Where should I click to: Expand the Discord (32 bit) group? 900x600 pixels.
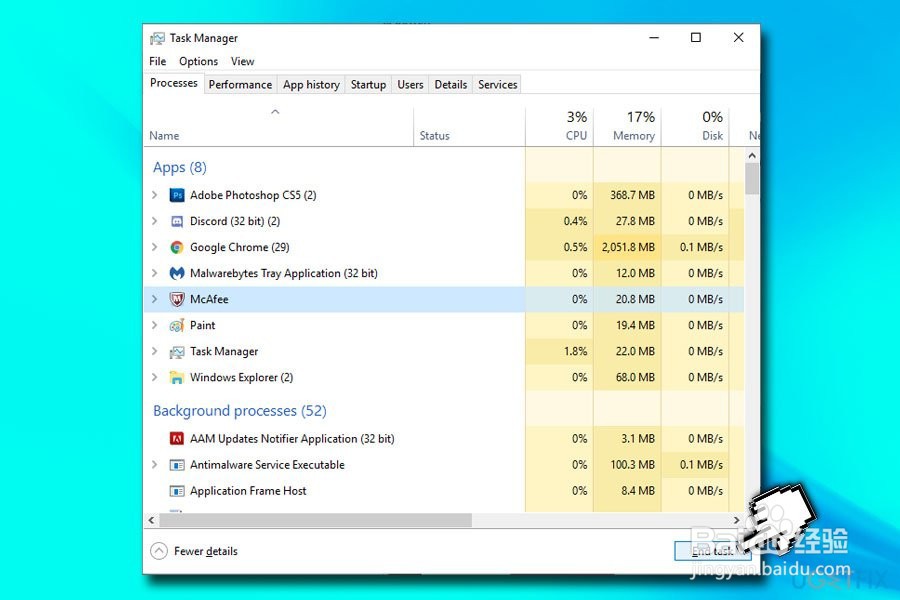pos(154,221)
